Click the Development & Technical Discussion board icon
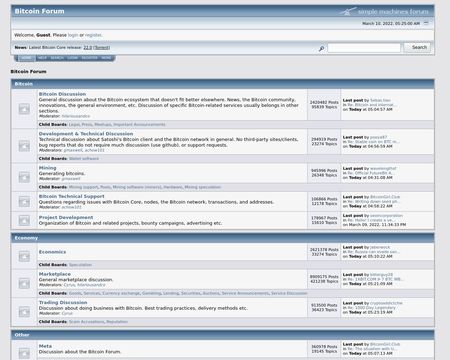Screen dimensions: 450x360 pyautogui.click(x=24, y=146)
